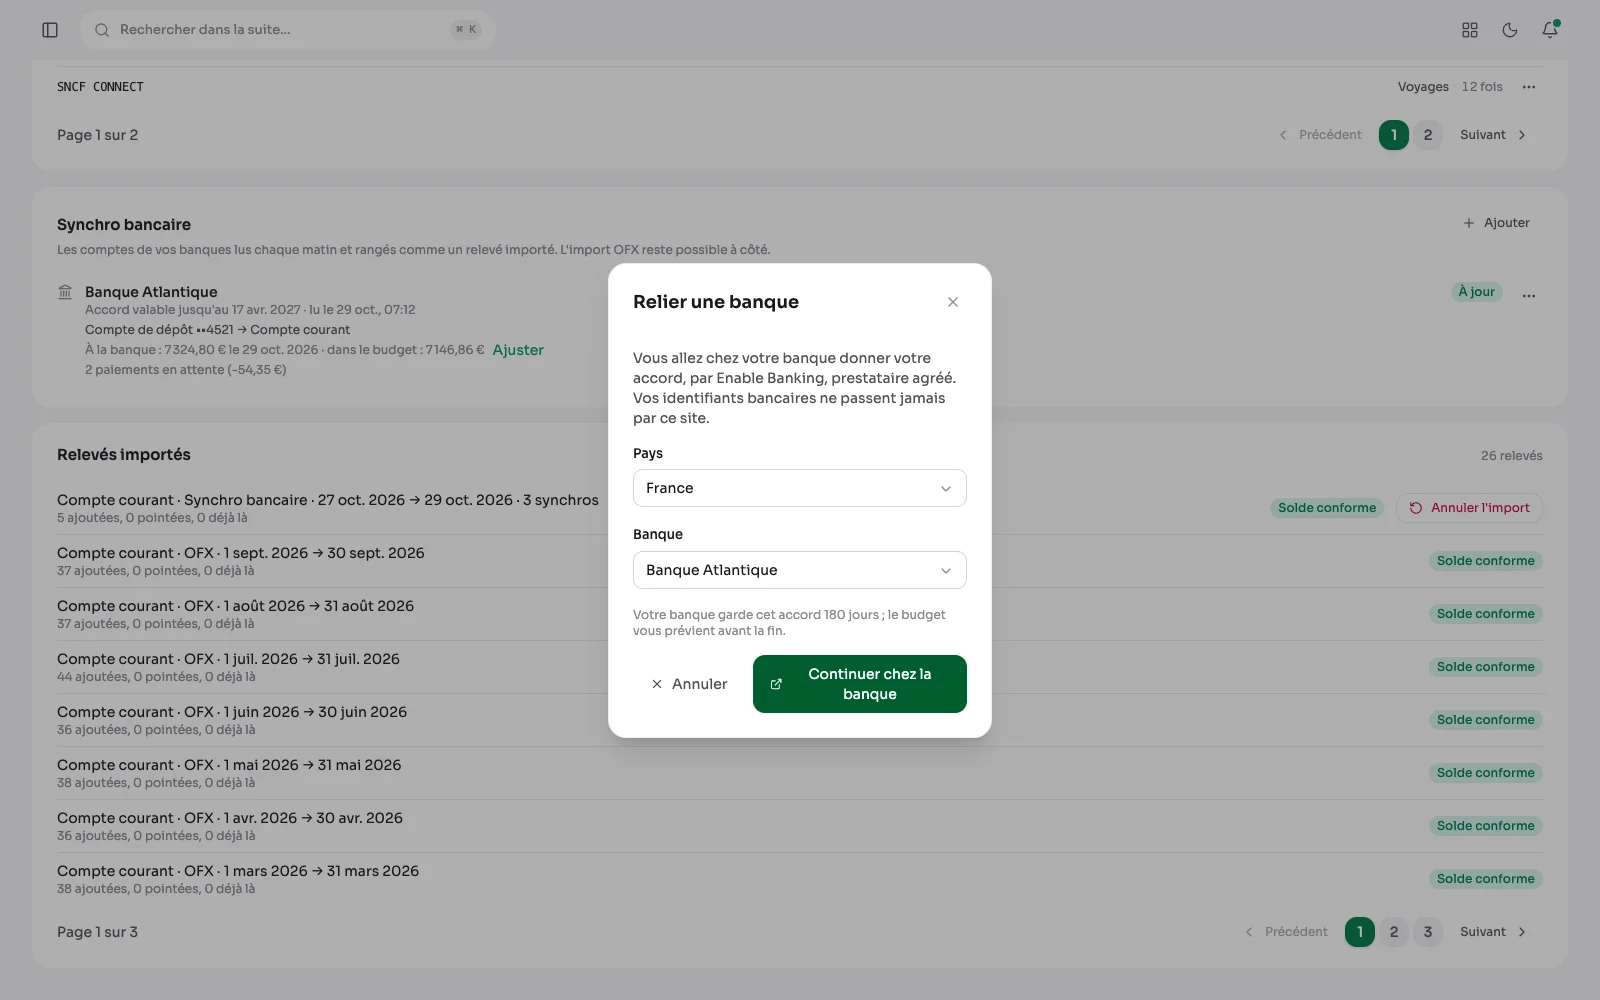Viewport: 1600px width, 1000px height.
Task: Click Suivant in Relevés importés pagination
Action: point(1493,932)
